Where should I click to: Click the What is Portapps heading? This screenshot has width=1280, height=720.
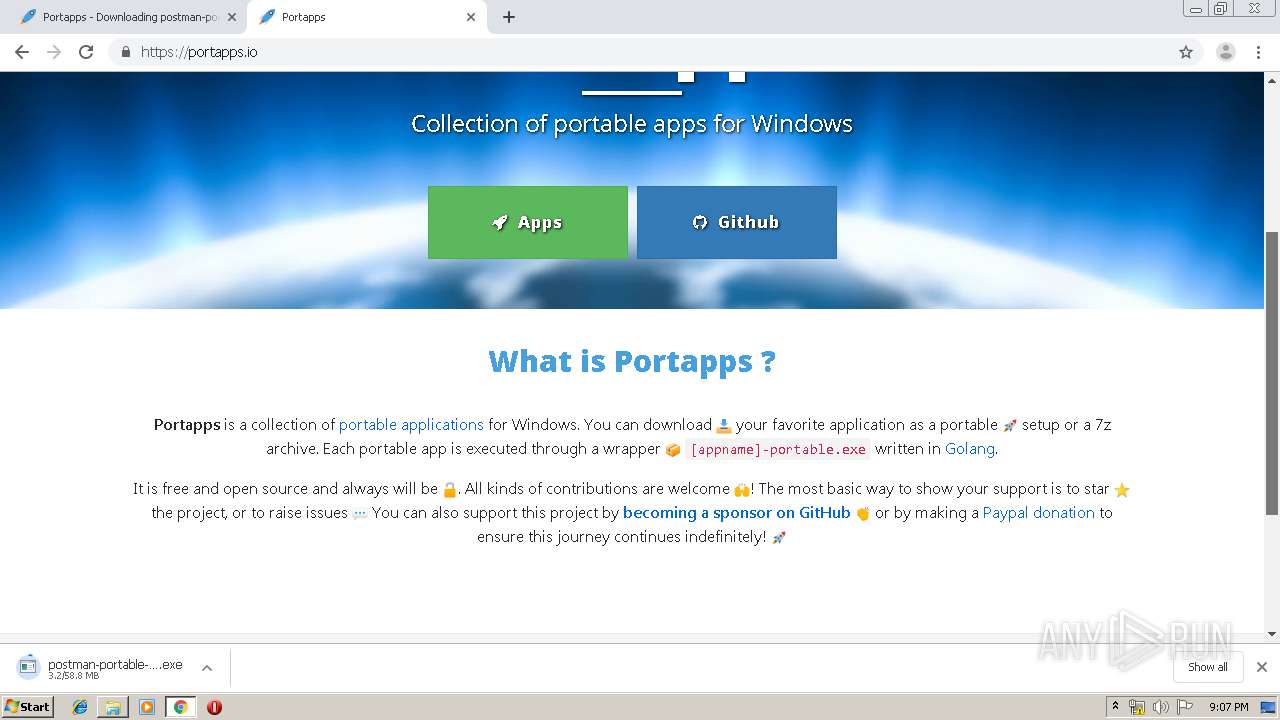coord(632,361)
